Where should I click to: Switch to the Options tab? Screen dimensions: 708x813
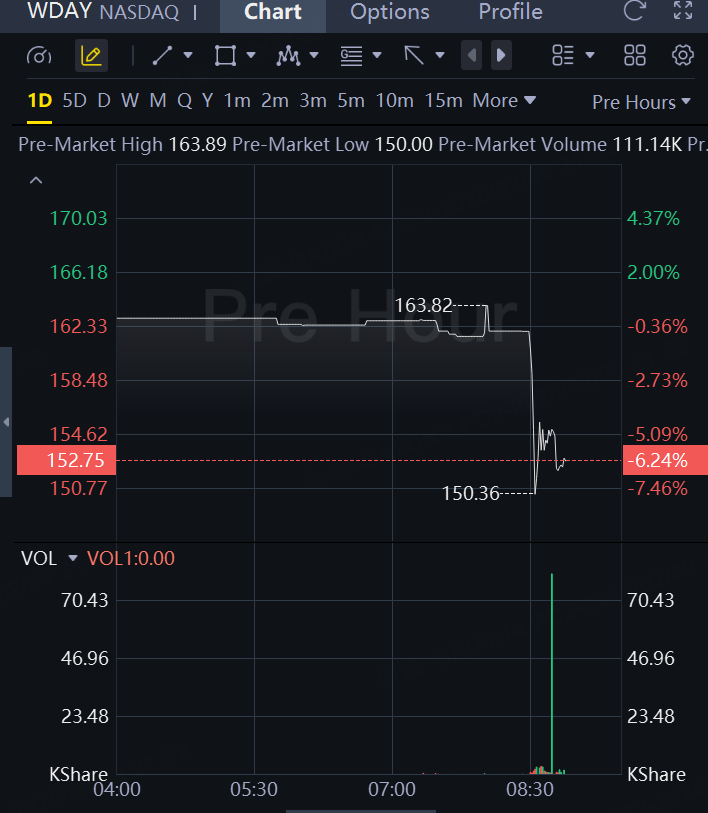pyautogui.click(x=390, y=13)
